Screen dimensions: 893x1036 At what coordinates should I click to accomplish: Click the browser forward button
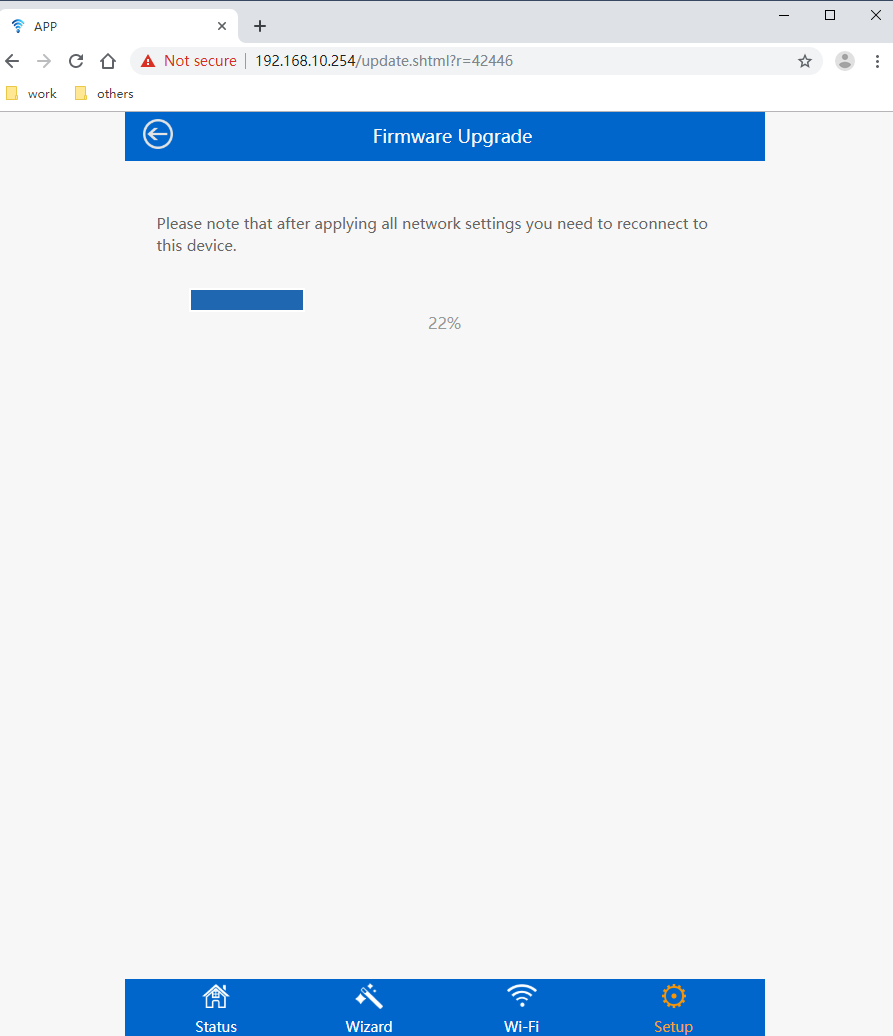[x=44, y=61]
